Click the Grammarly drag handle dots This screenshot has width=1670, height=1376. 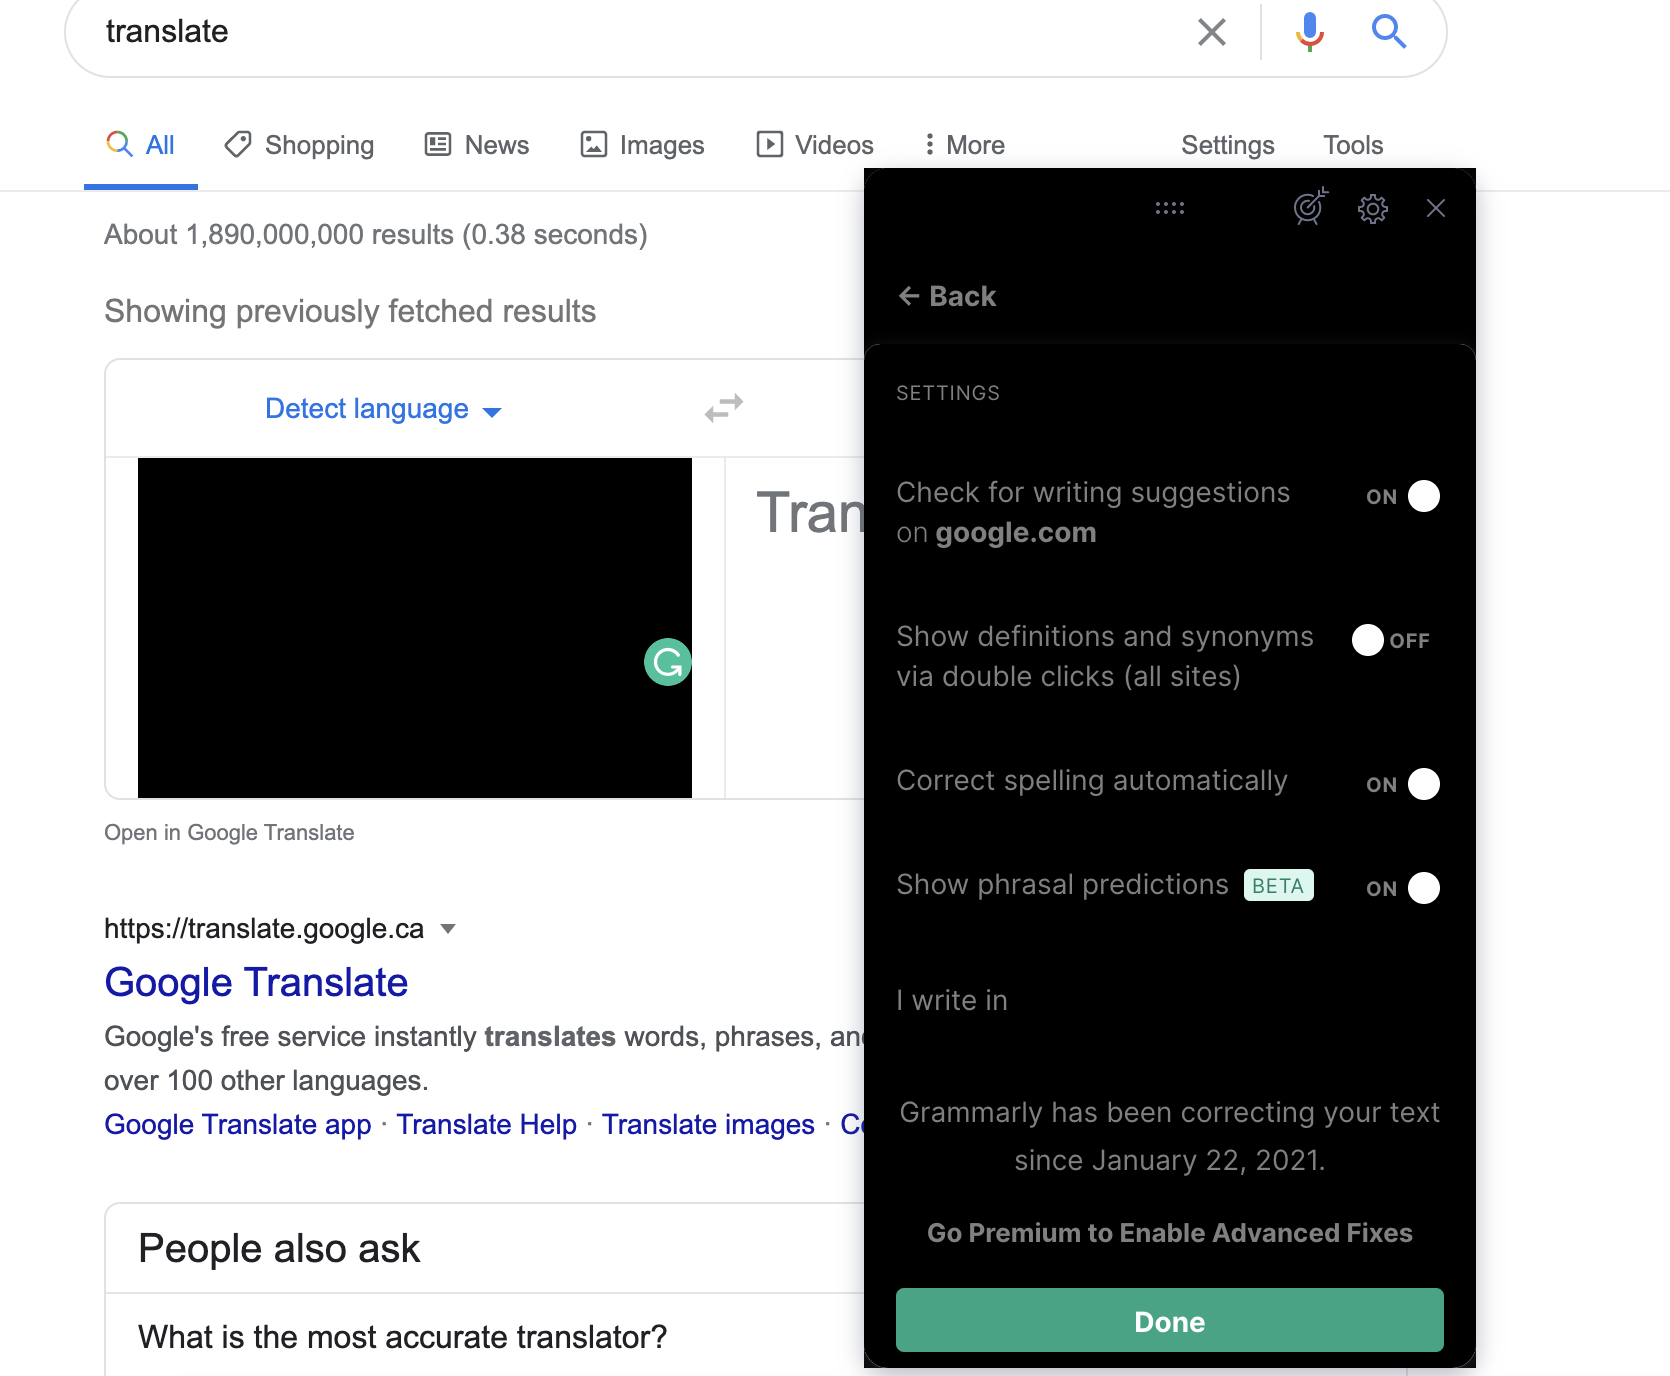[x=1169, y=208]
